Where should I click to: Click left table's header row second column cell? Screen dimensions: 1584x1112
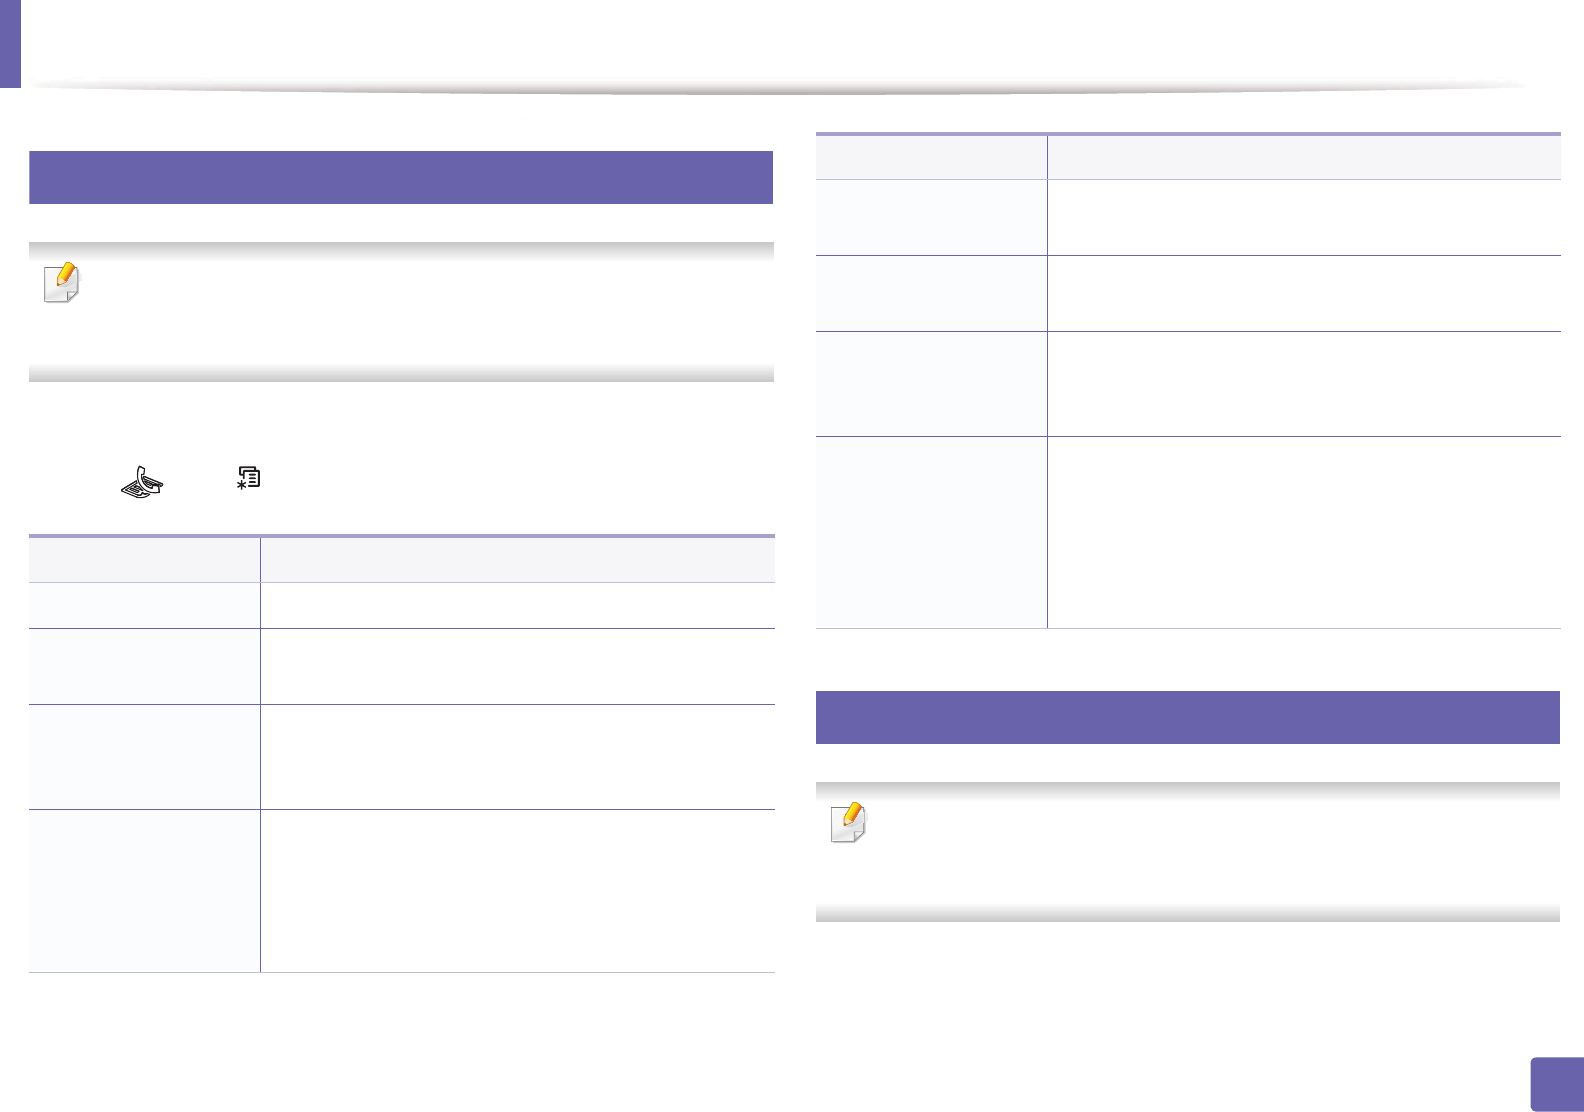point(517,560)
